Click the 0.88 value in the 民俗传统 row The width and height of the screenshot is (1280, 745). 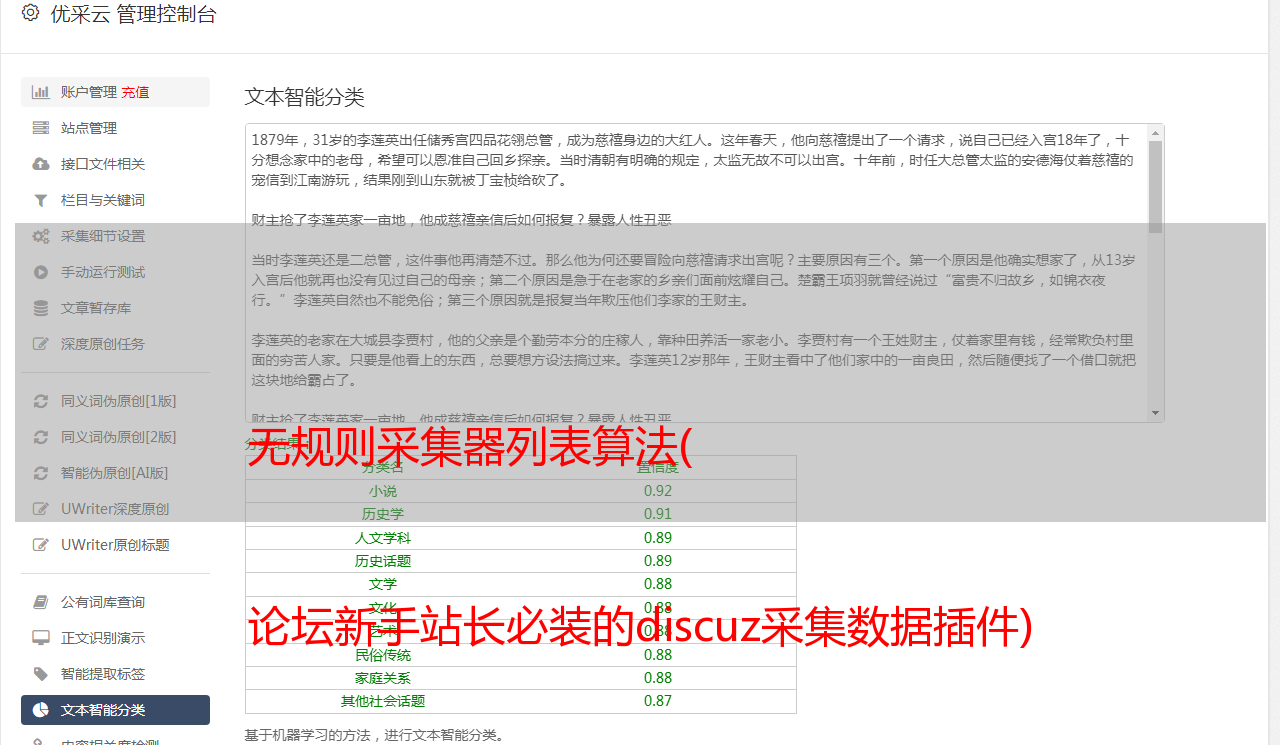click(658, 655)
